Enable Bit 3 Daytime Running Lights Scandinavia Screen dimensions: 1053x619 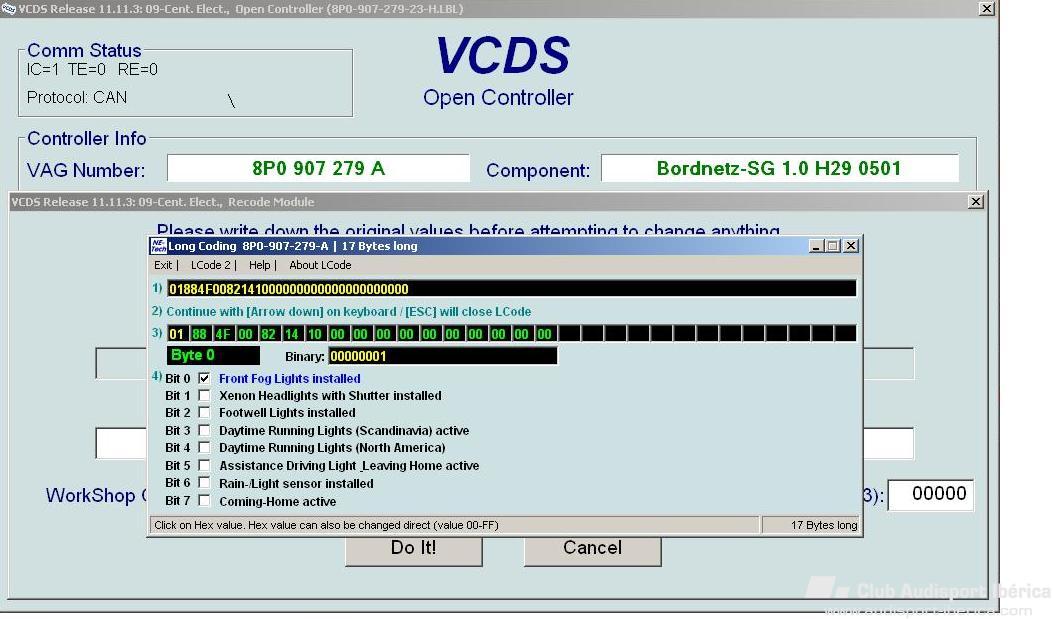tap(204, 430)
